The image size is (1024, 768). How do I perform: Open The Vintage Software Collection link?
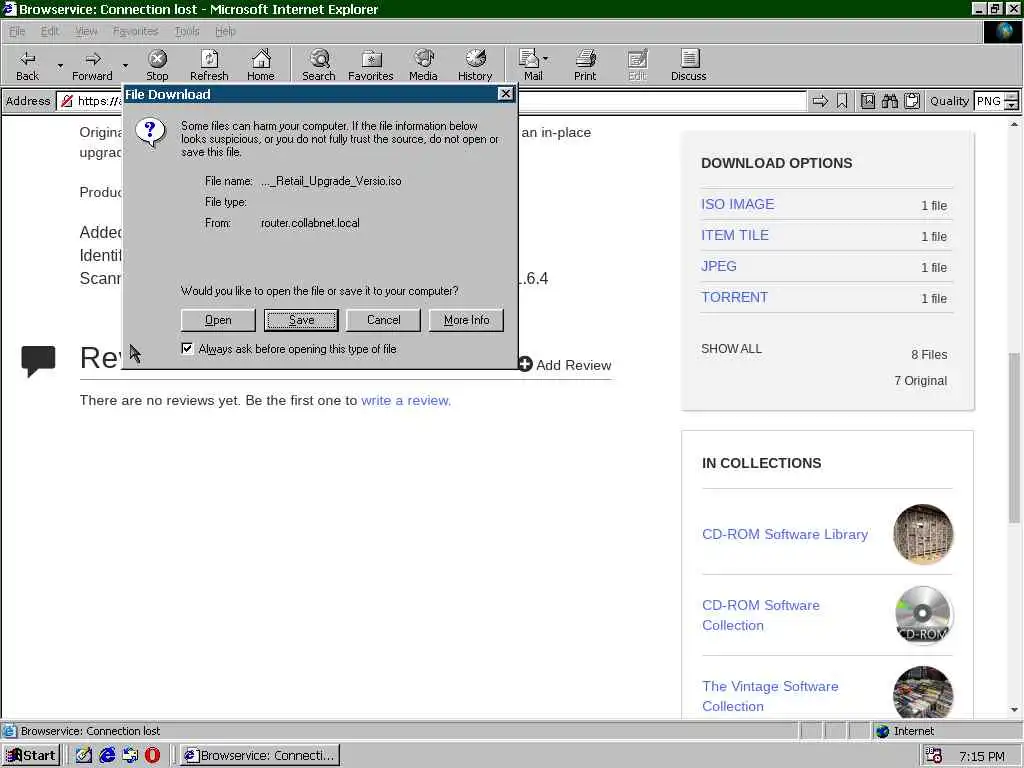[771, 696]
